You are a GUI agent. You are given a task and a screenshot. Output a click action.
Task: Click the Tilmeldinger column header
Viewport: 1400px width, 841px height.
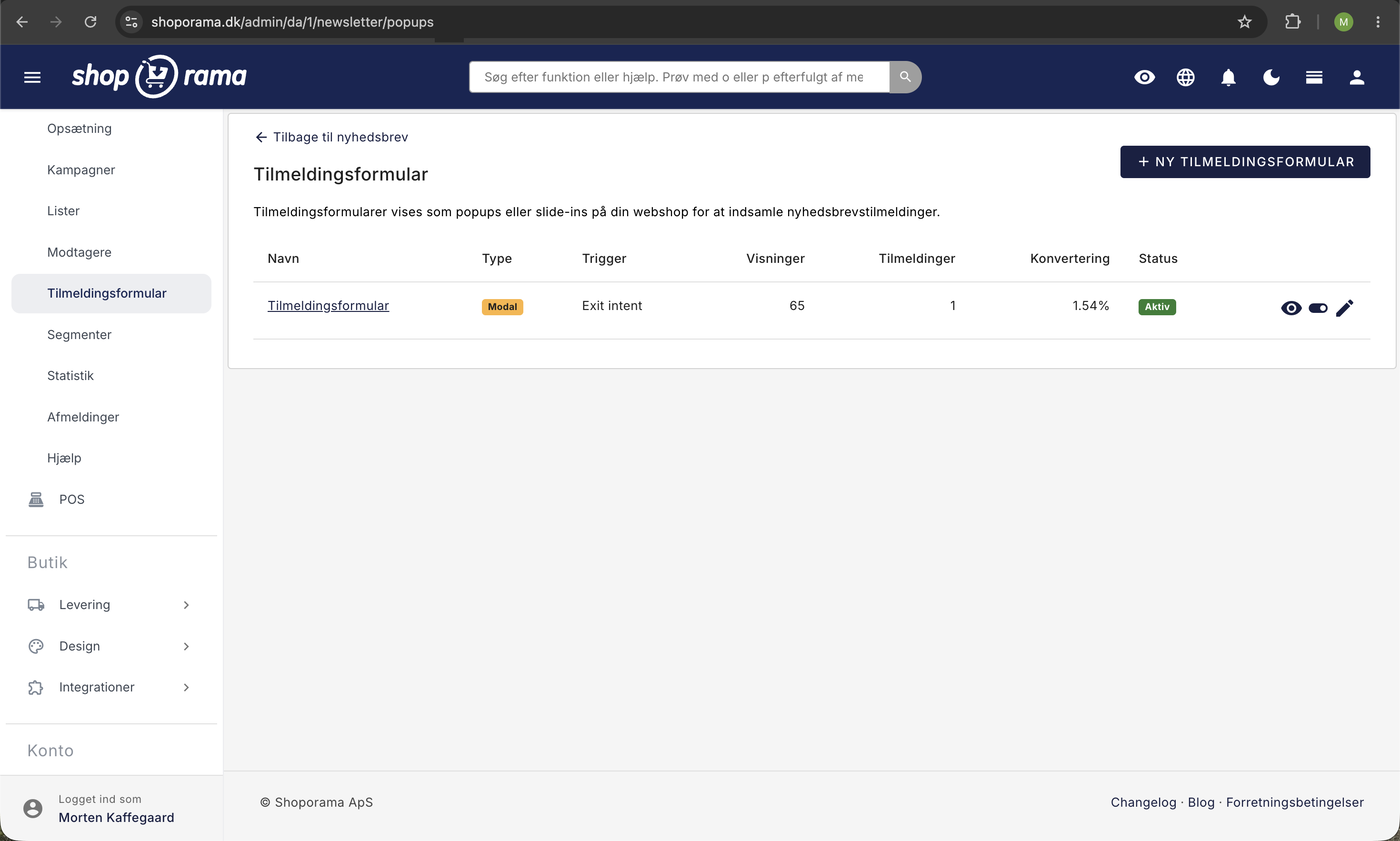(917, 258)
